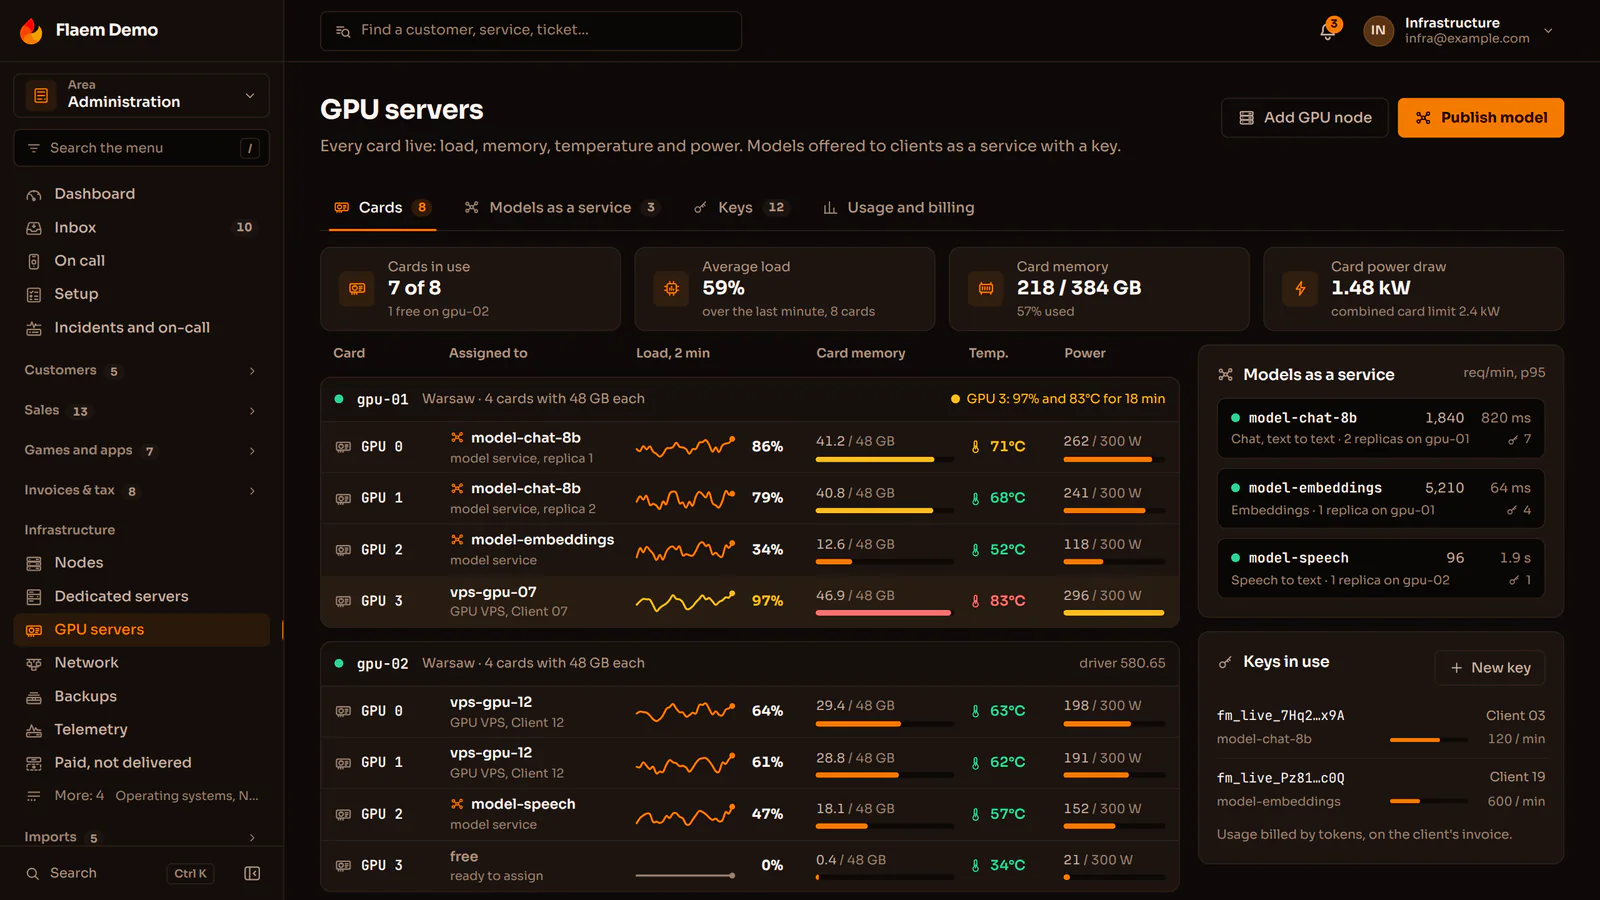Open Paid, not delivered in sidebar
Screen dimensions: 1600x900
141,763
